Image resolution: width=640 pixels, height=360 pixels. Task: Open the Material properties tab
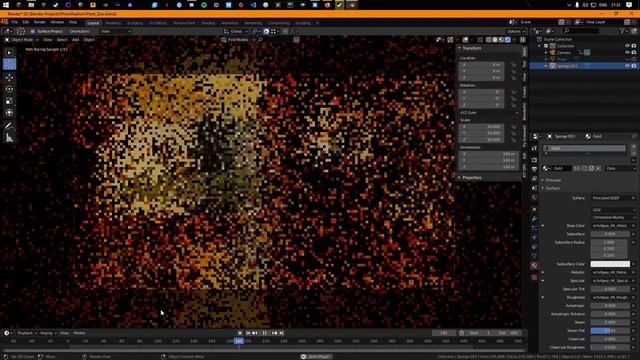[534, 265]
